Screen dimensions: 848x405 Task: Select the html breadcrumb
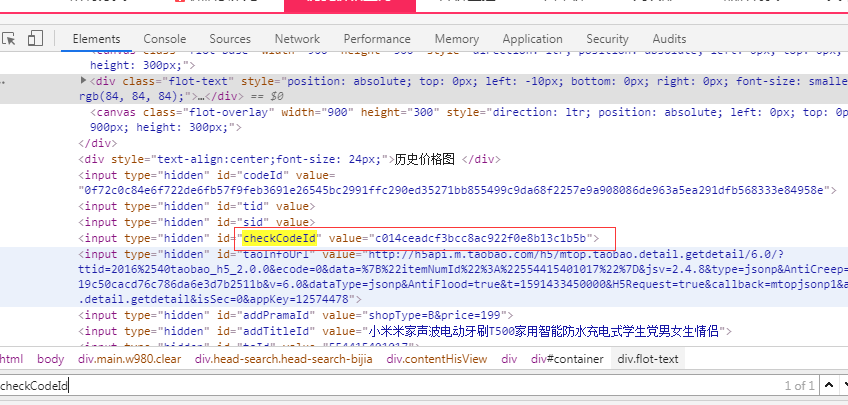coord(11,359)
